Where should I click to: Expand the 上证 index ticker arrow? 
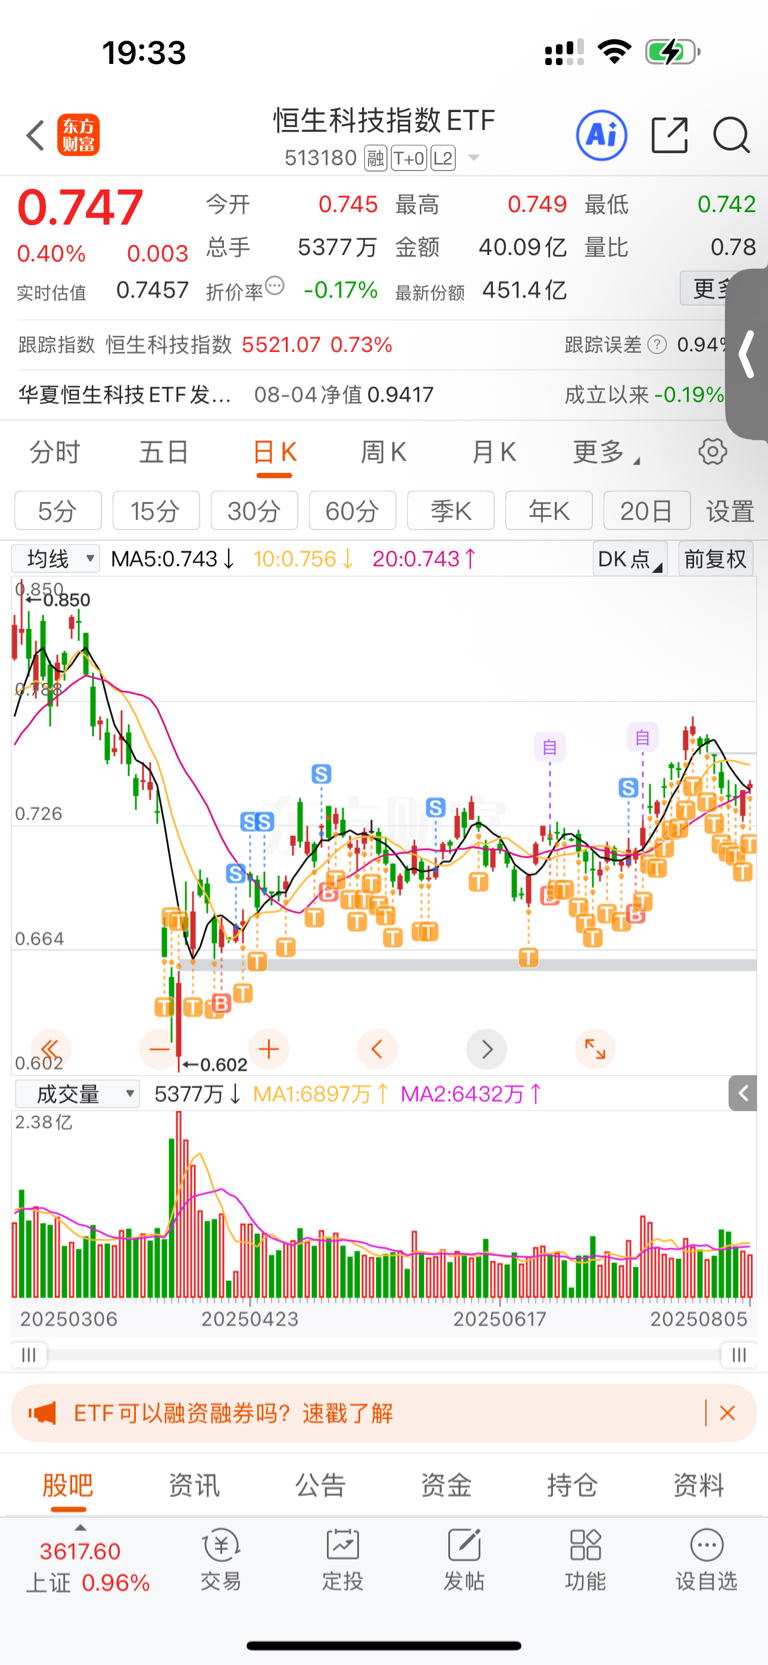[x=80, y=1528]
